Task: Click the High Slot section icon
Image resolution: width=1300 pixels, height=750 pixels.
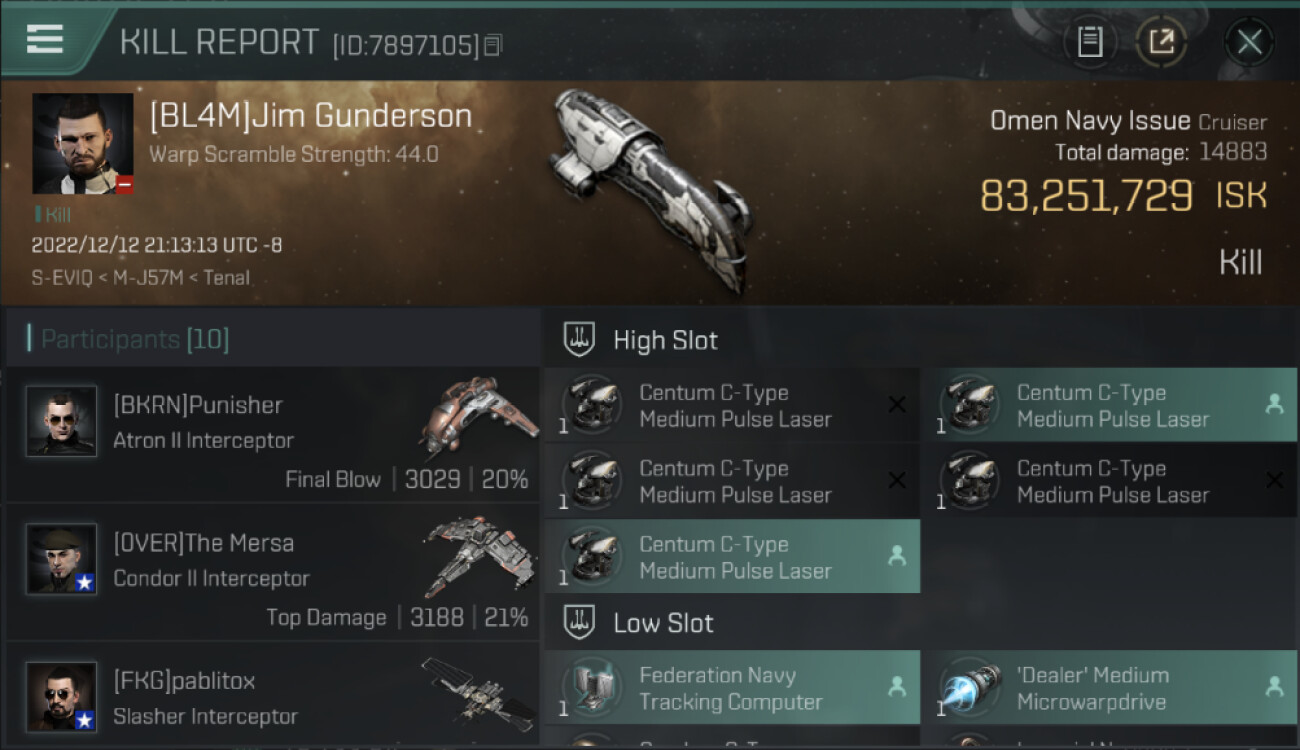Action: point(580,339)
